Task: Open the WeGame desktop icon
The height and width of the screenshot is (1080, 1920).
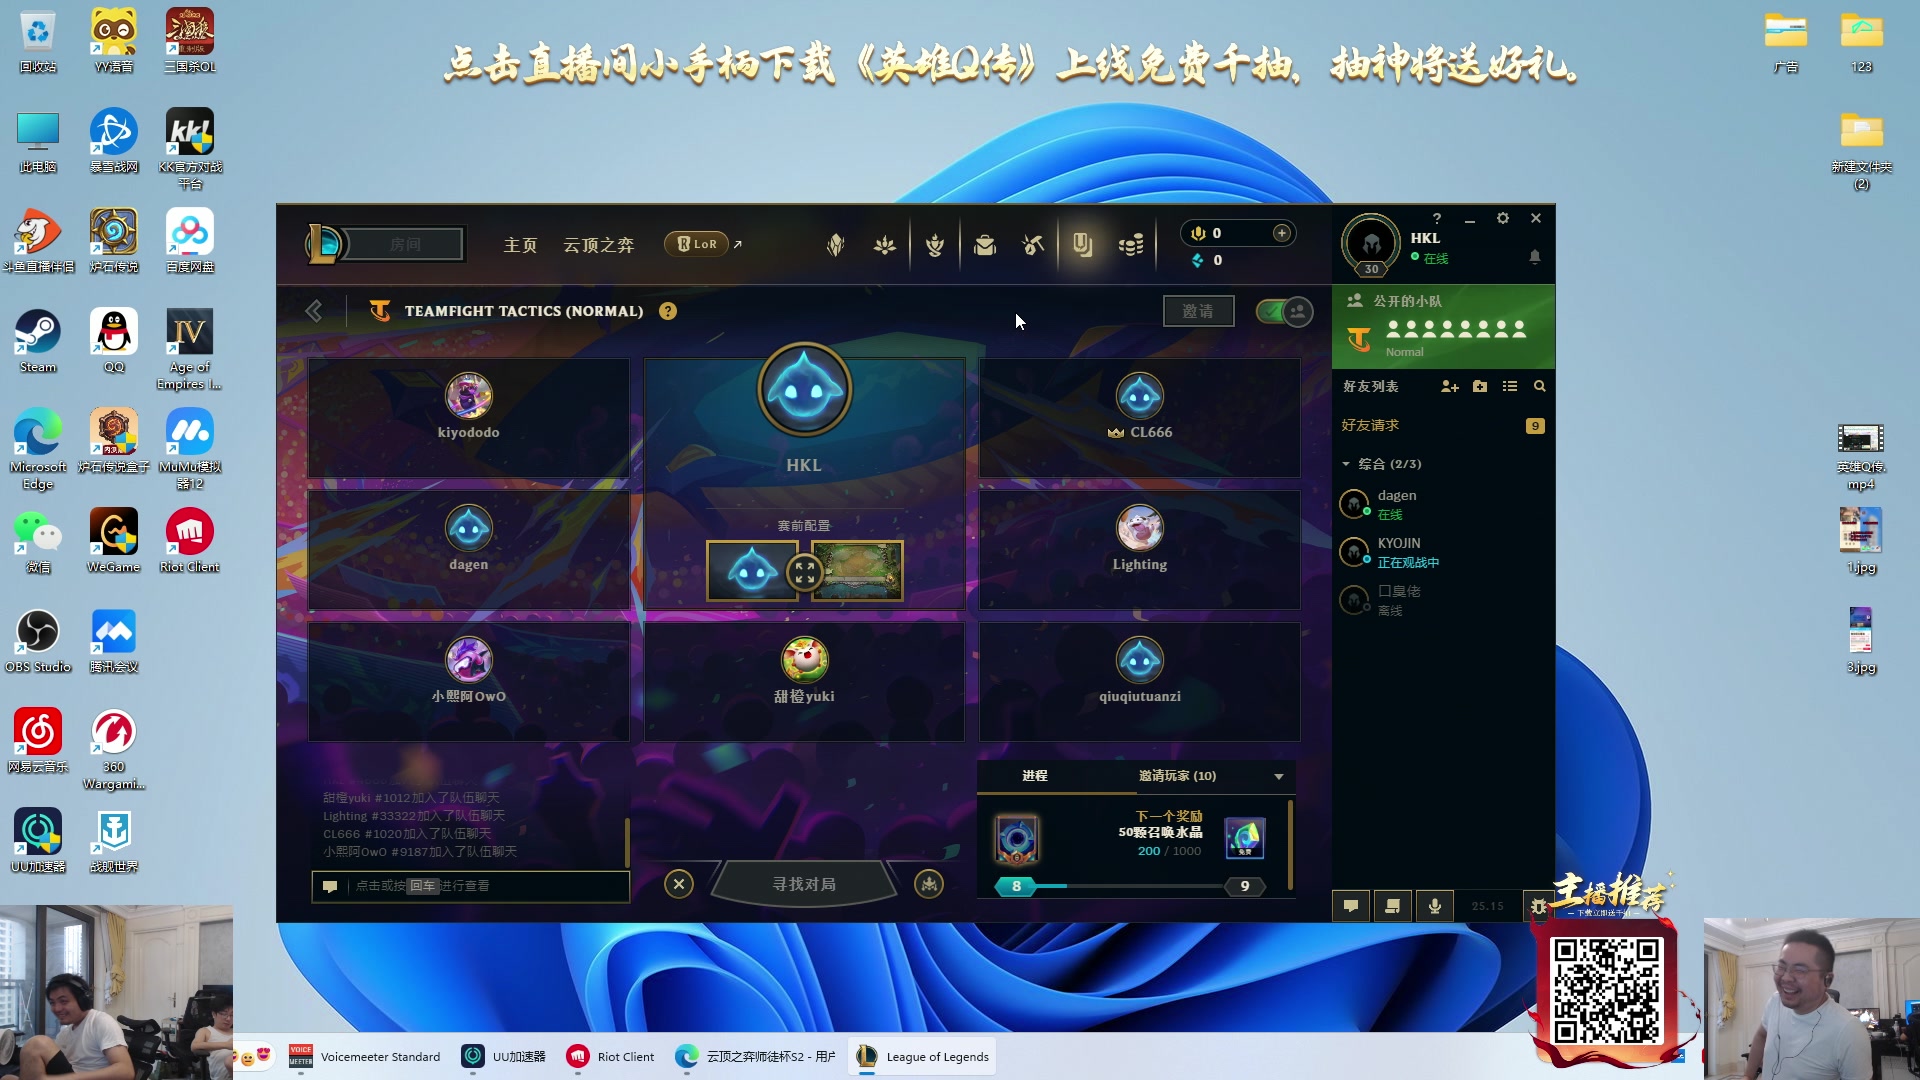Action: click(113, 541)
